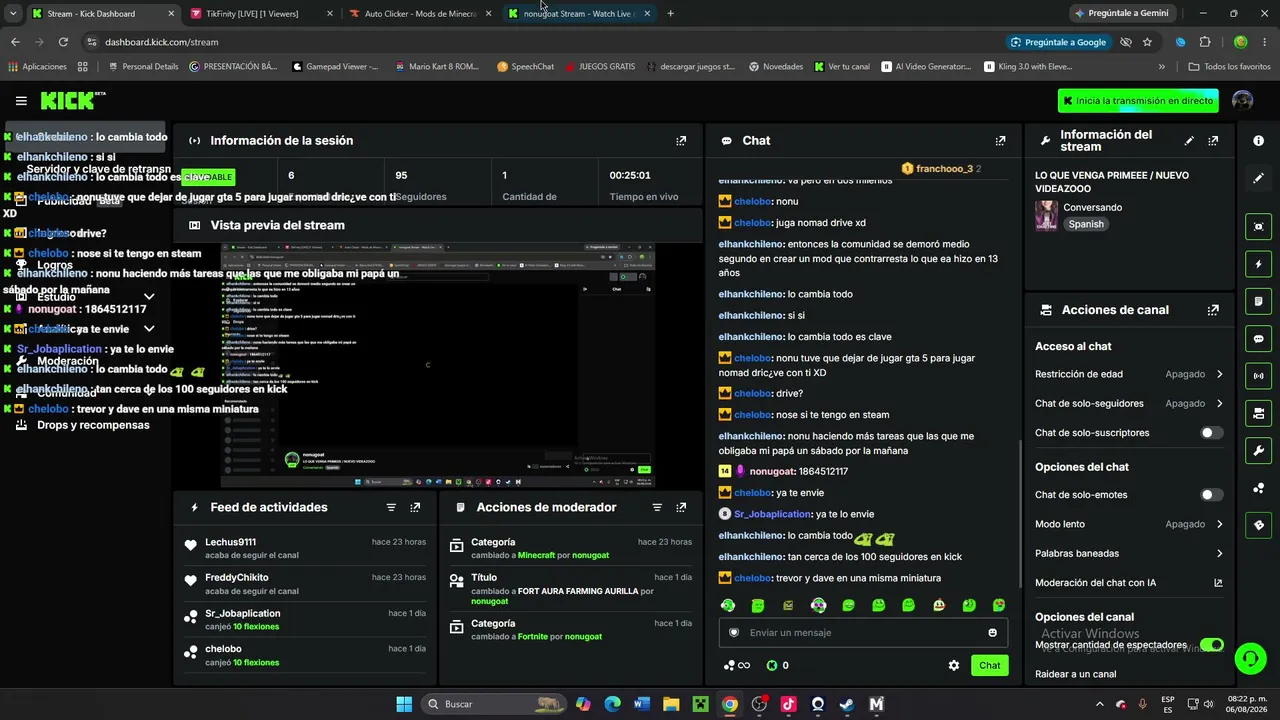Insert the last emote in the quick emote row
This screenshot has height=720, width=1280.
pos(999,605)
